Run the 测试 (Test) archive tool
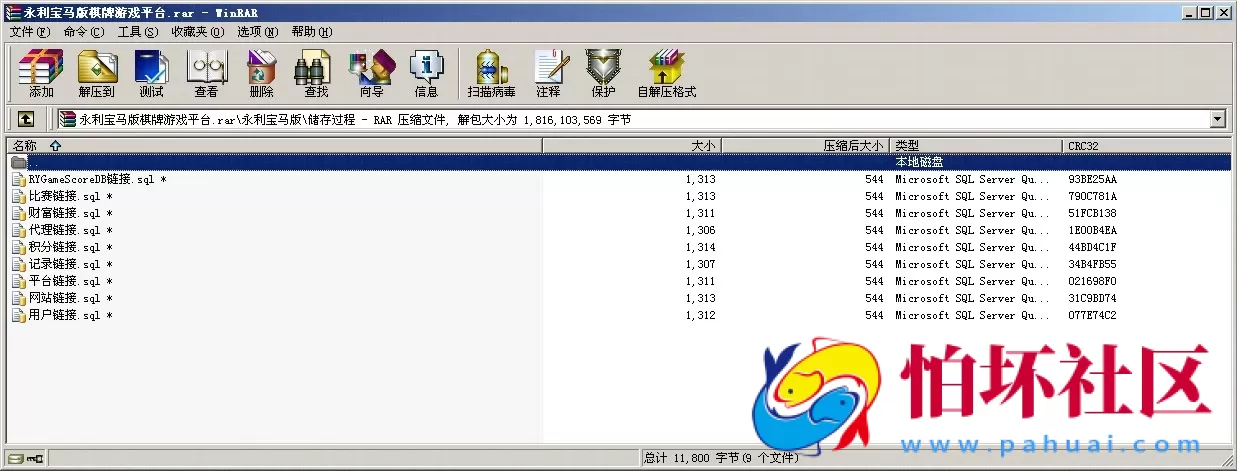This screenshot has width=1237, height=471. tap(151, 73)
